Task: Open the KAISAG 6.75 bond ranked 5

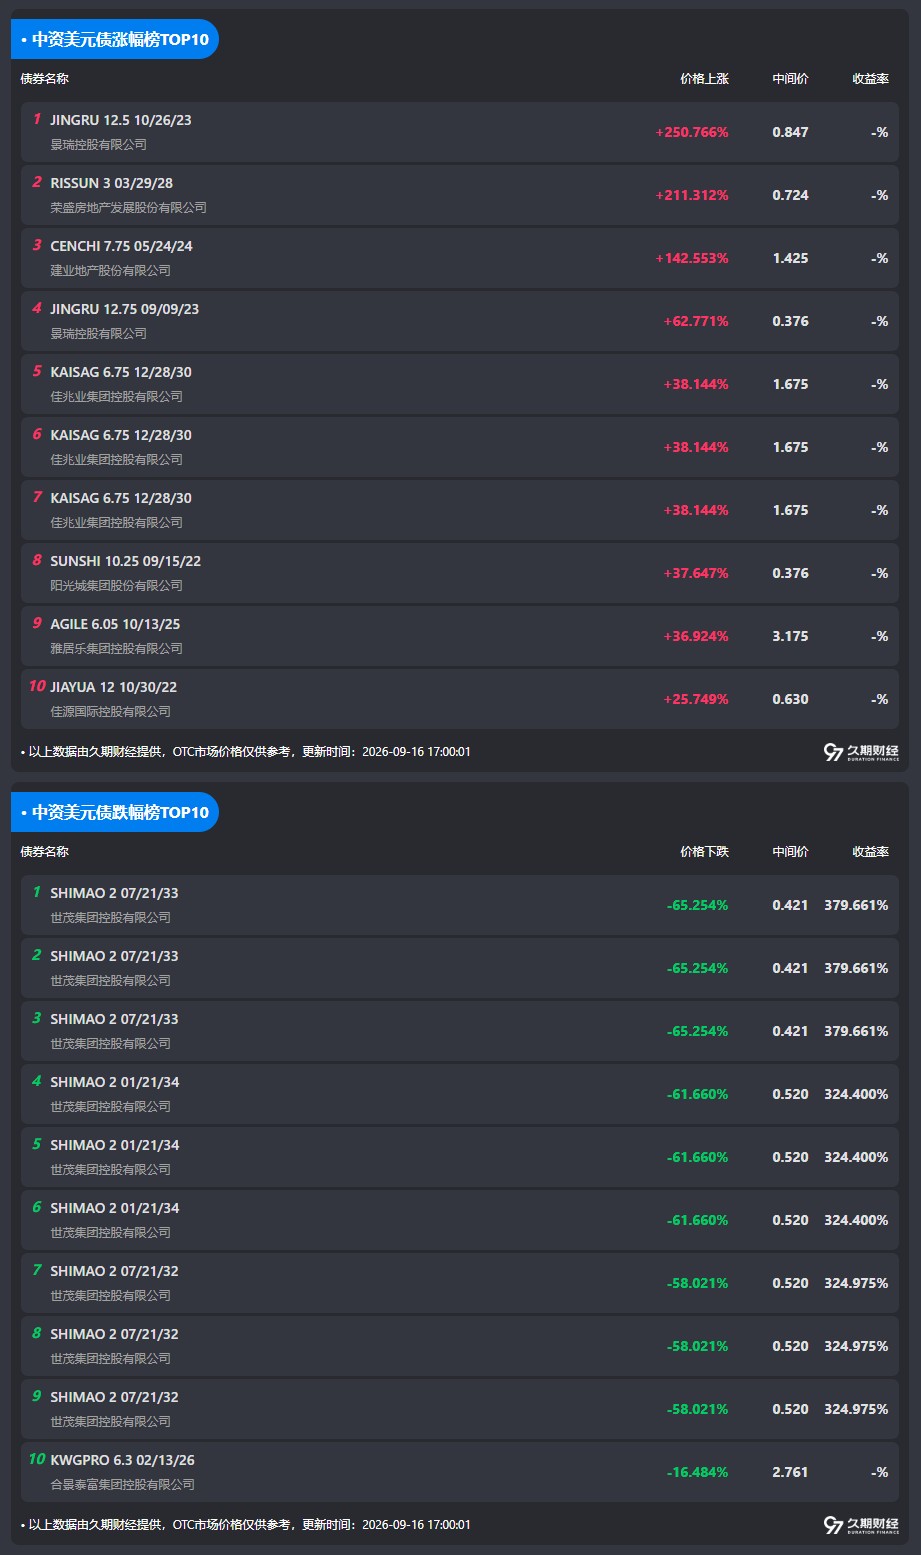Action: [x=121, y=372]
